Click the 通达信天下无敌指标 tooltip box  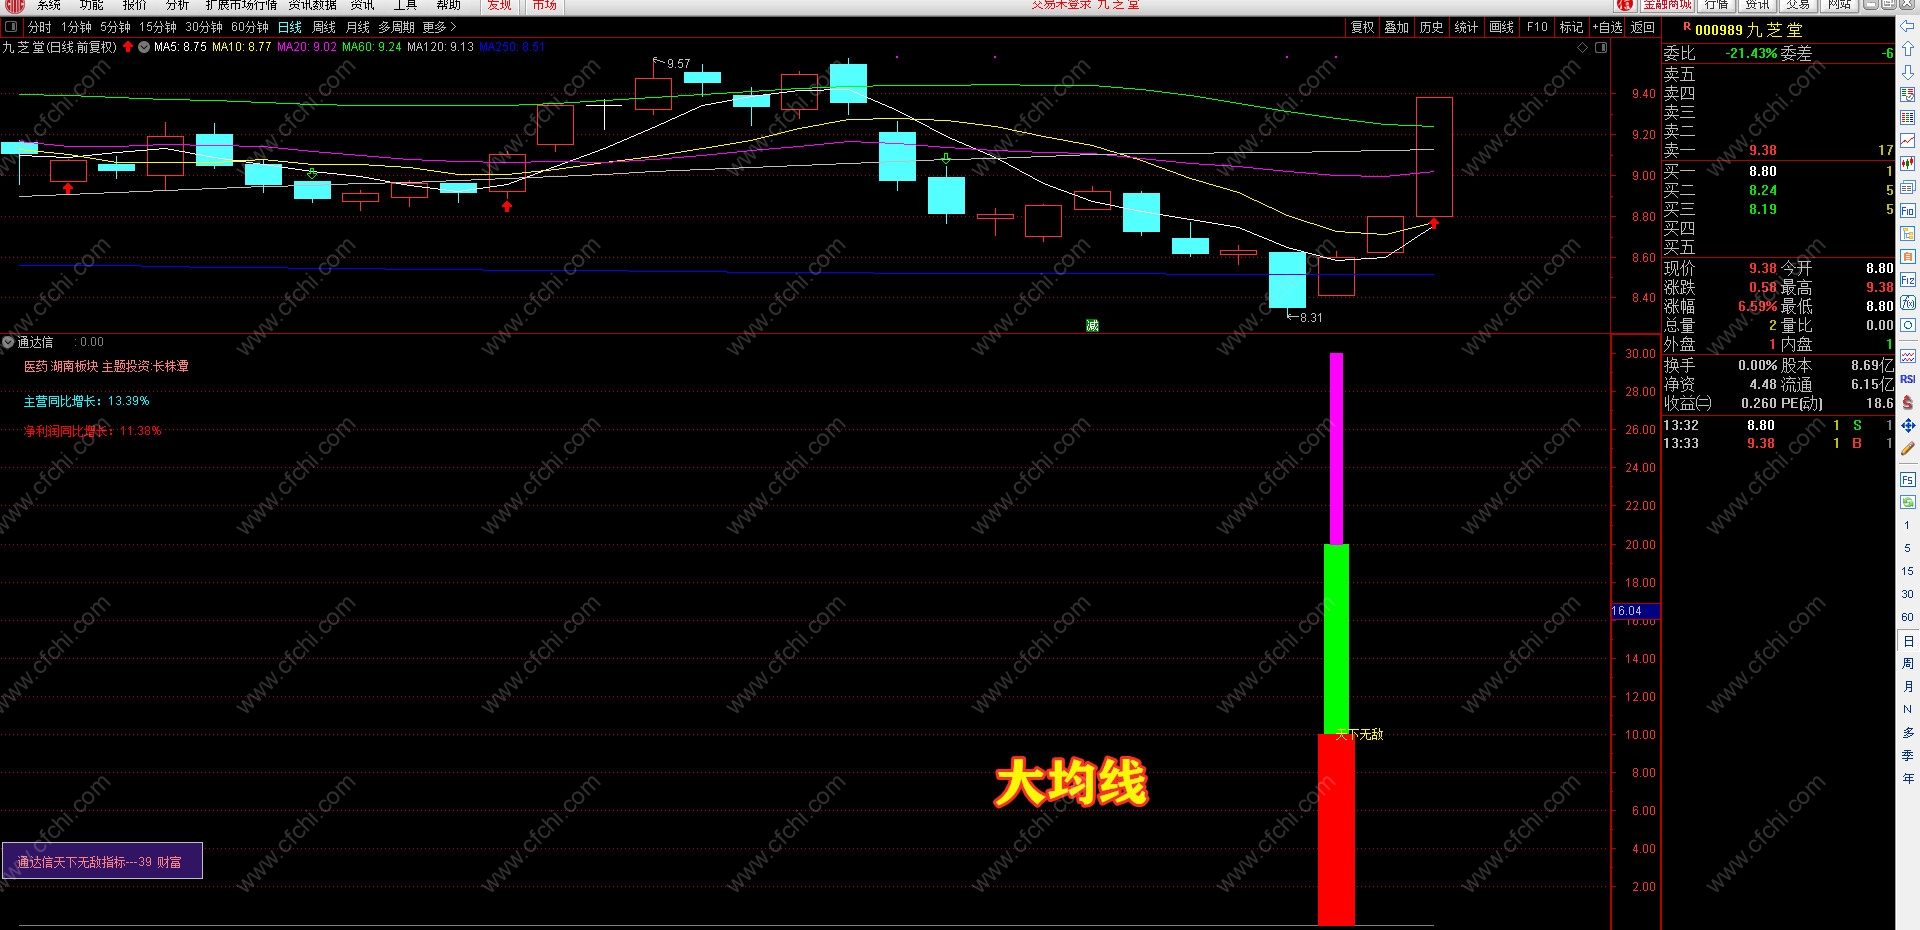click(x=102, y=861)
